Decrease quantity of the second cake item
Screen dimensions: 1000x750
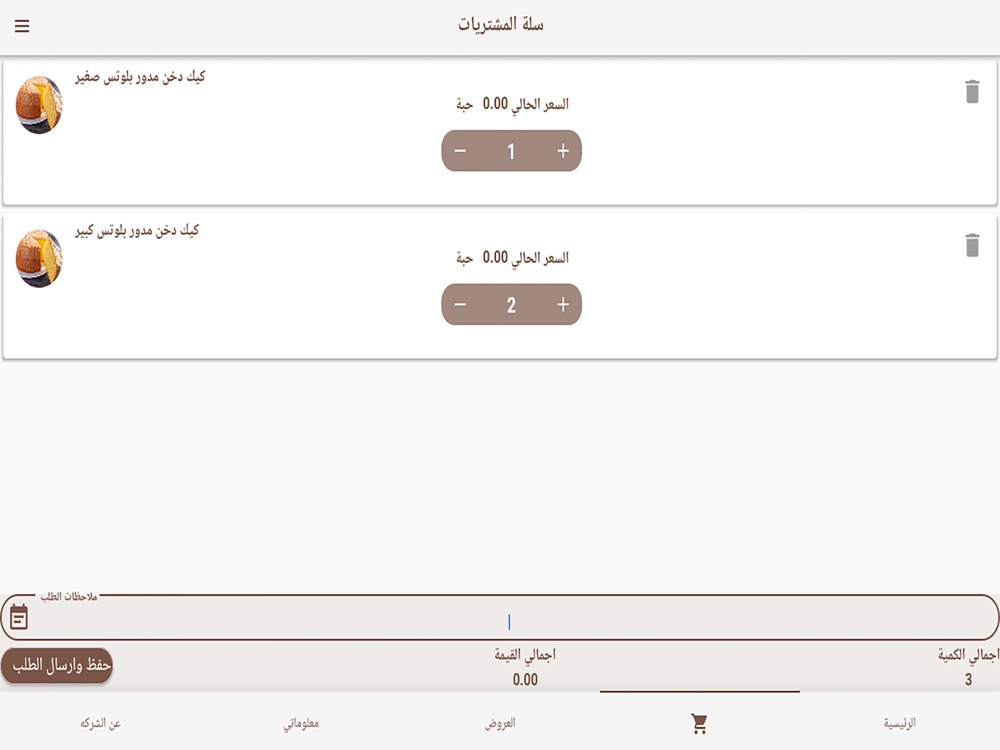460,305
